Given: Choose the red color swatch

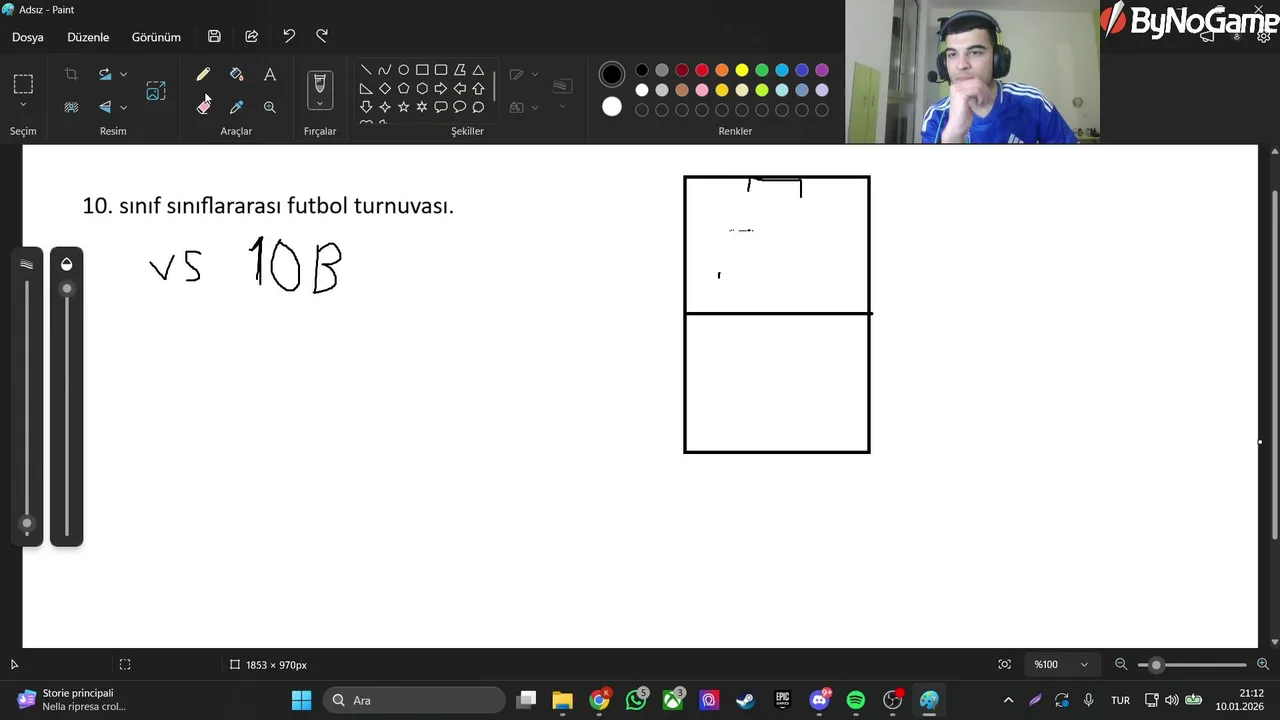Looking at the screenshot, I should click(x=702, y=70).
